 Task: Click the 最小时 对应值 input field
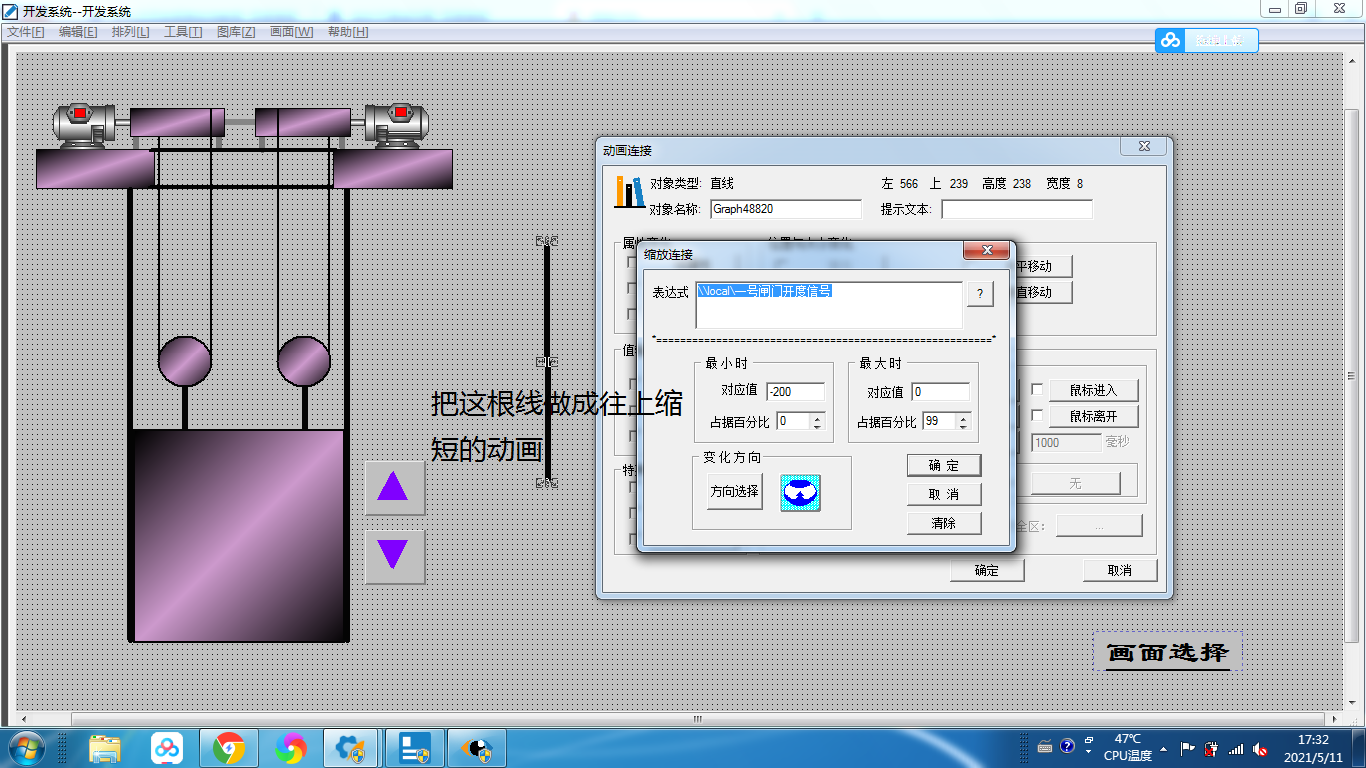click(x=795, y=392)
